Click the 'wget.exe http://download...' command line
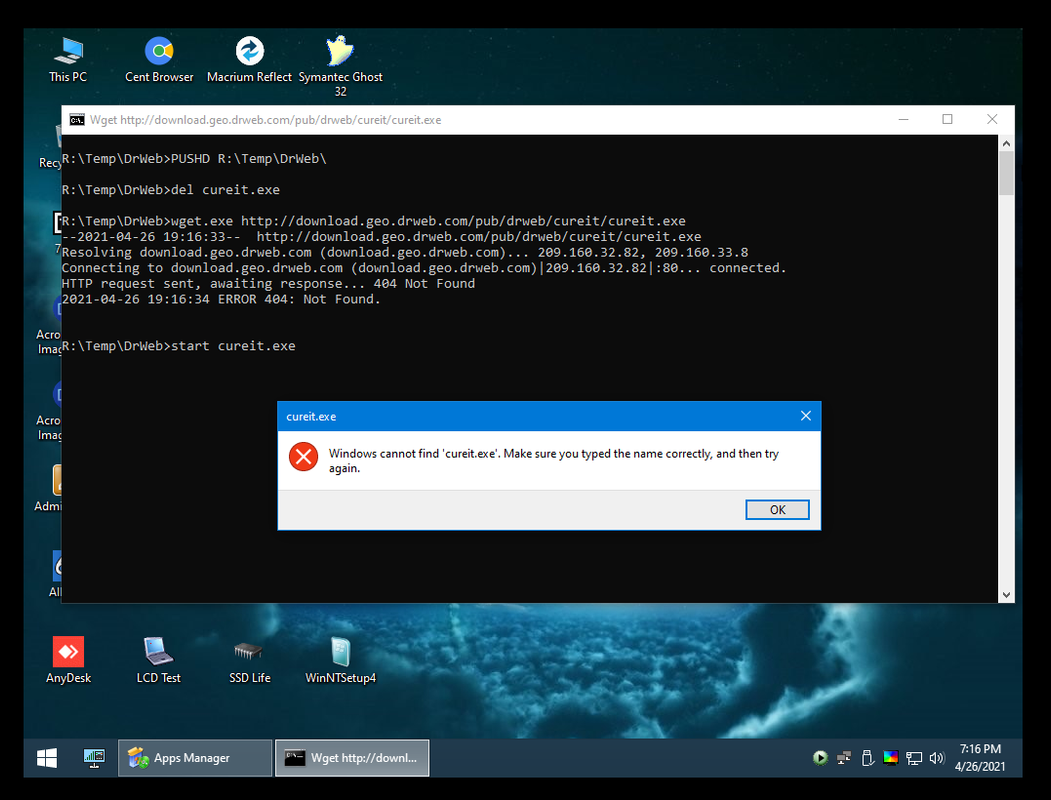The image size is (1051, 800). [x=373, y=221]
